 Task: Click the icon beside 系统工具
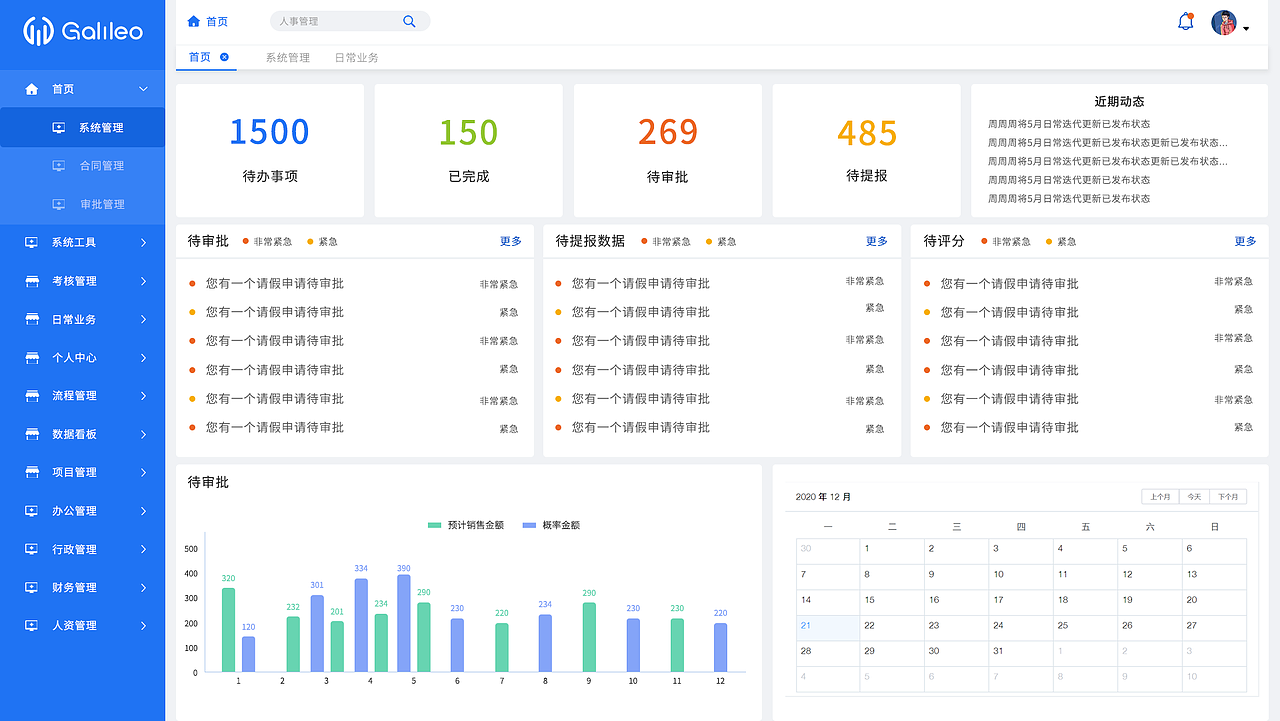click(x=32, y=243)
